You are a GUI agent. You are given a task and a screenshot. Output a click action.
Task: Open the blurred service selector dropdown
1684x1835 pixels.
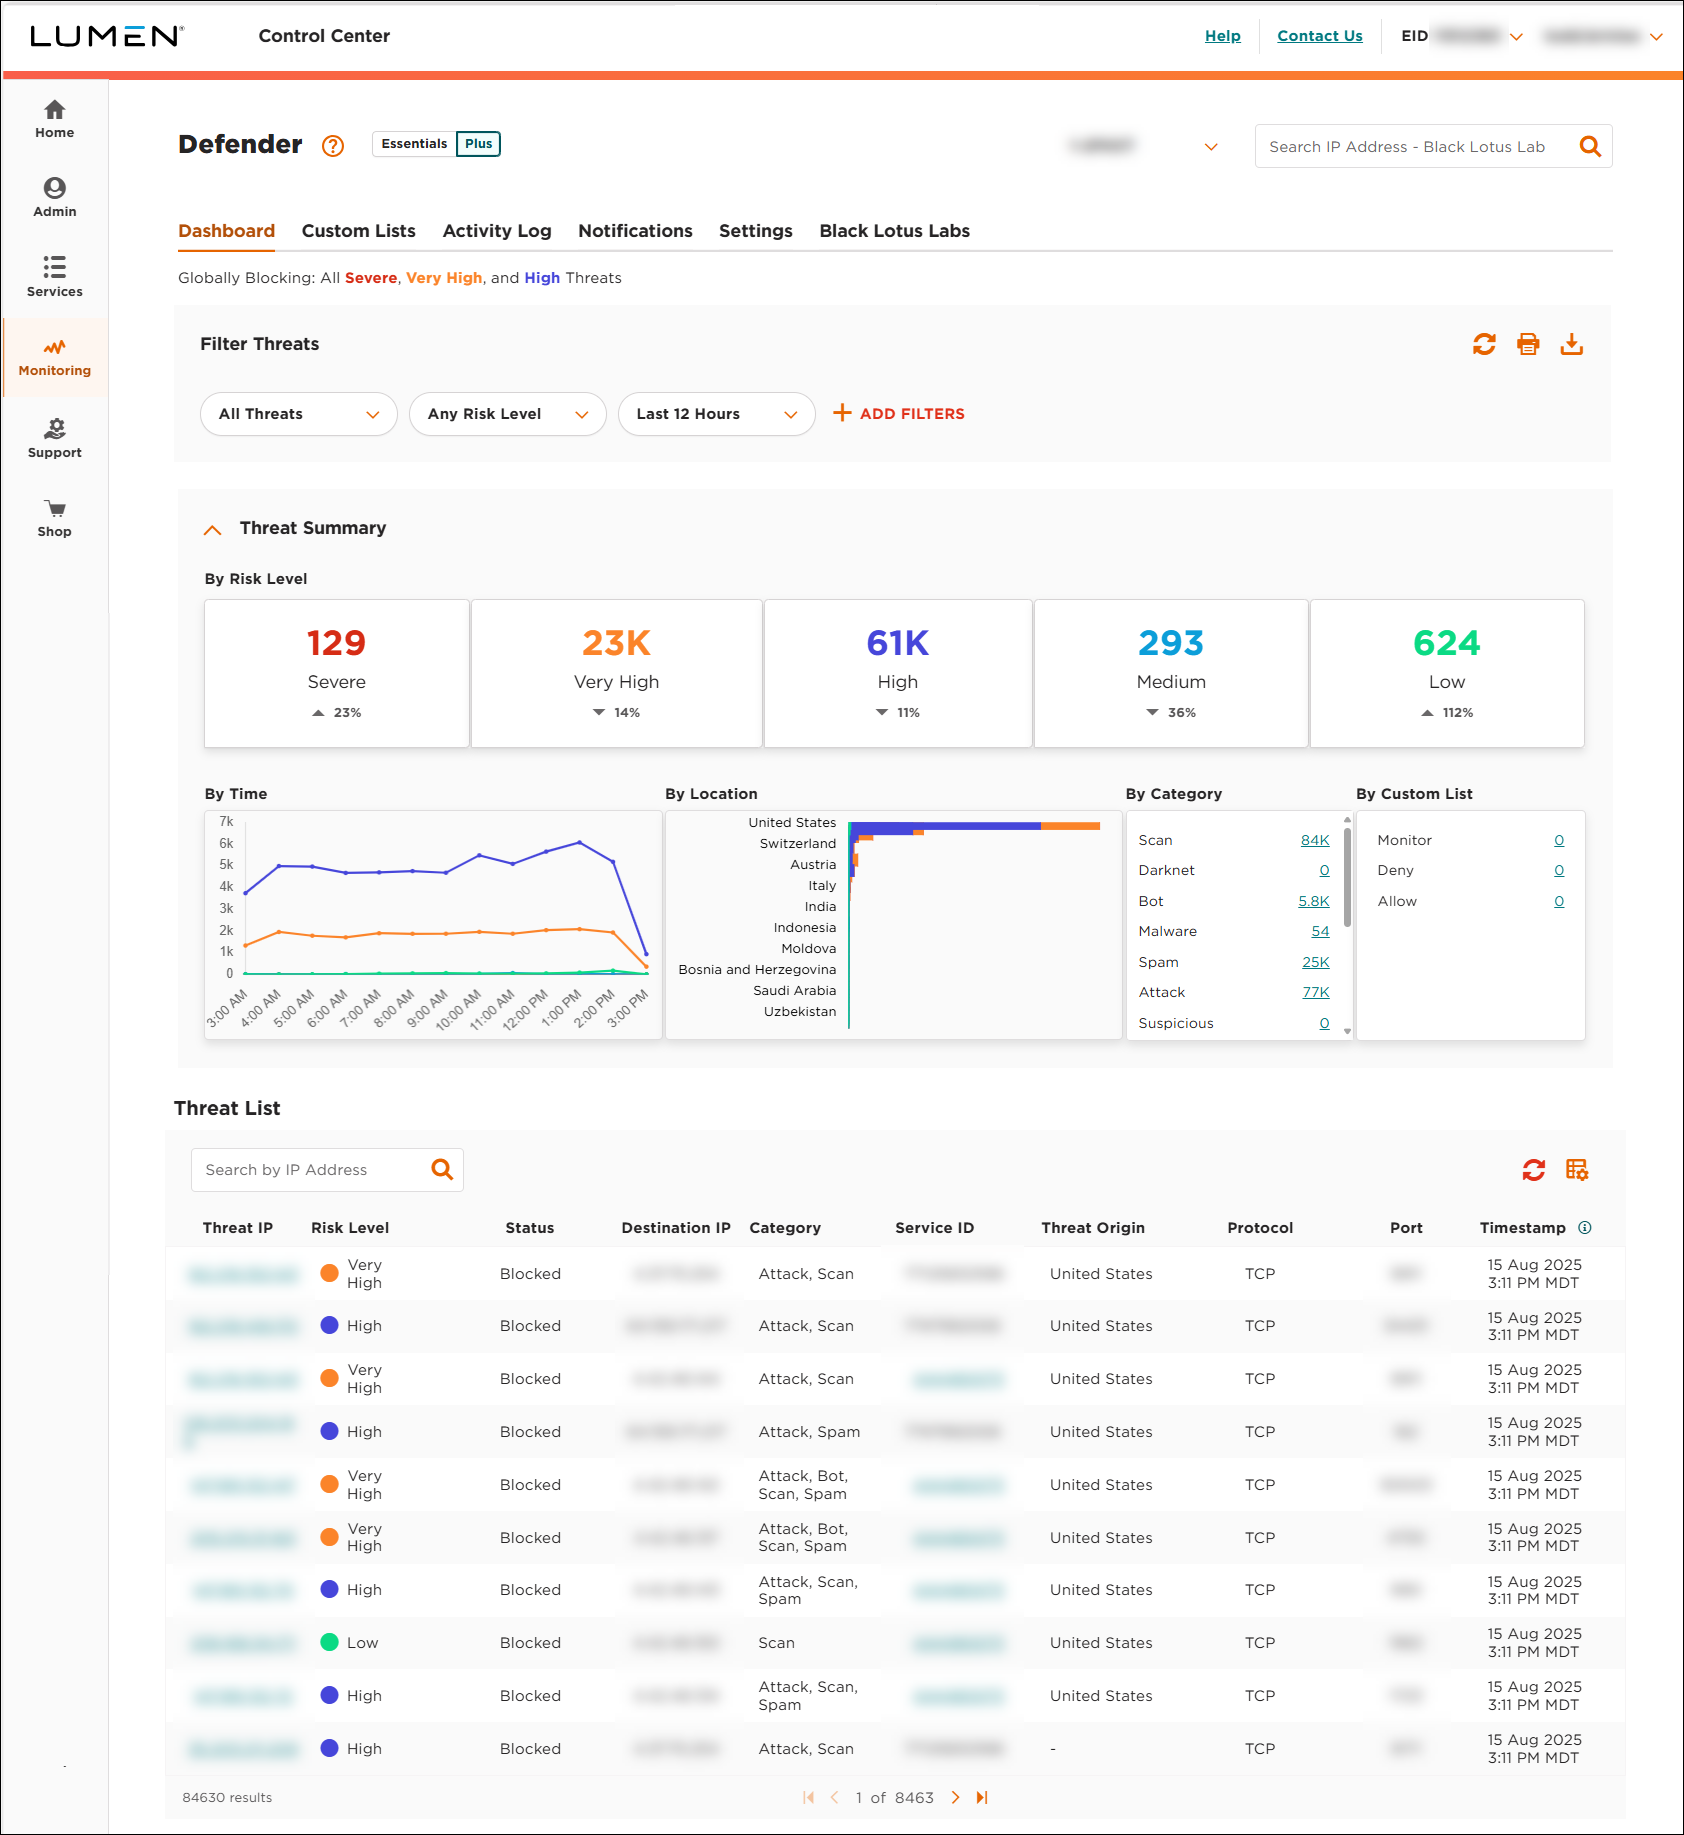1211,147
